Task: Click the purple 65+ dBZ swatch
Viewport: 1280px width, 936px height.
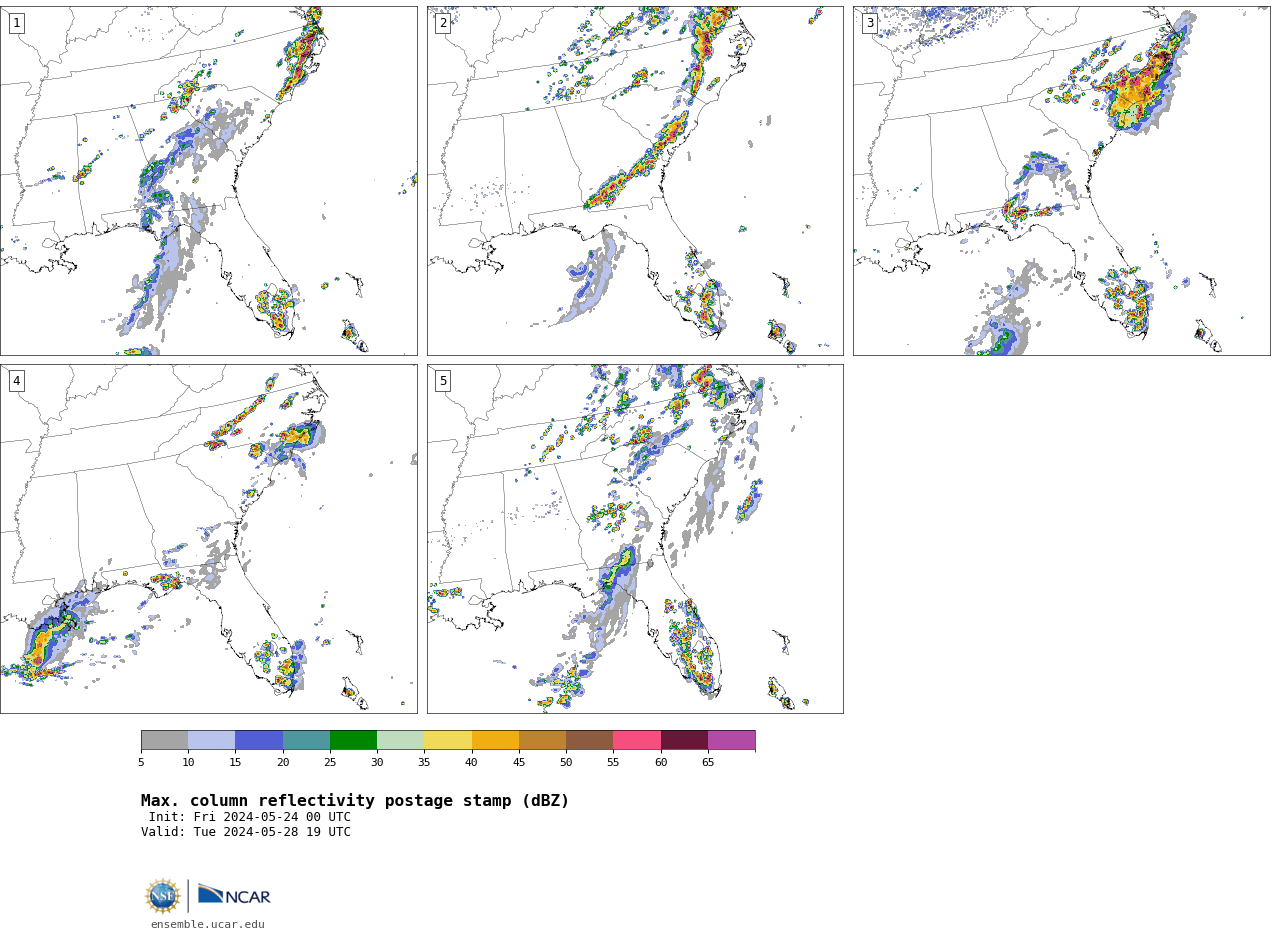Action: [731, 740]
